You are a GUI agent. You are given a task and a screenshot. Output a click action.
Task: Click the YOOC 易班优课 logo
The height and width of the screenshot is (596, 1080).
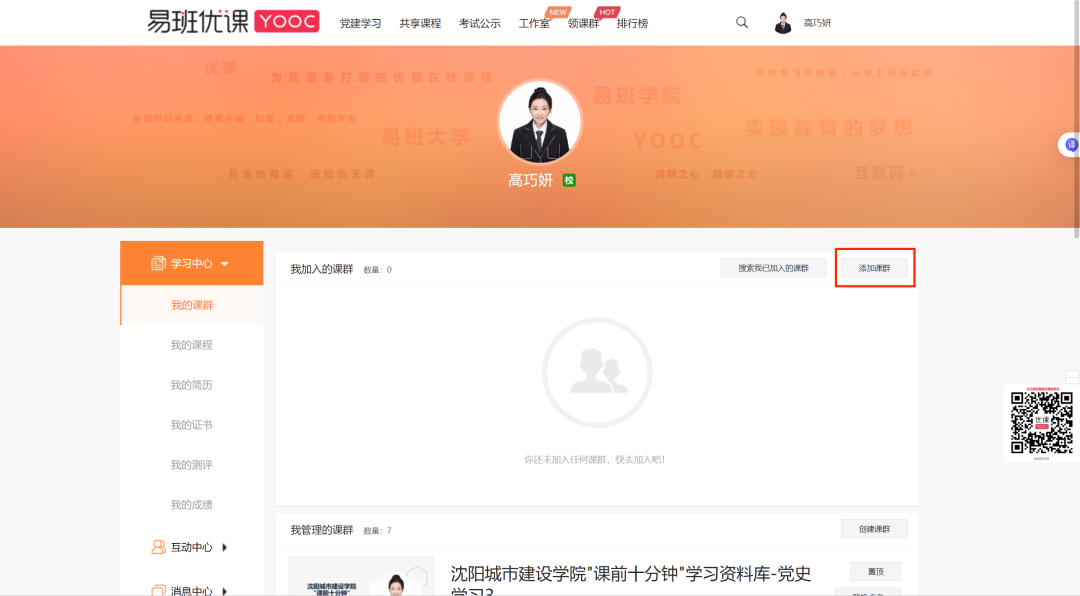(233, 21)
